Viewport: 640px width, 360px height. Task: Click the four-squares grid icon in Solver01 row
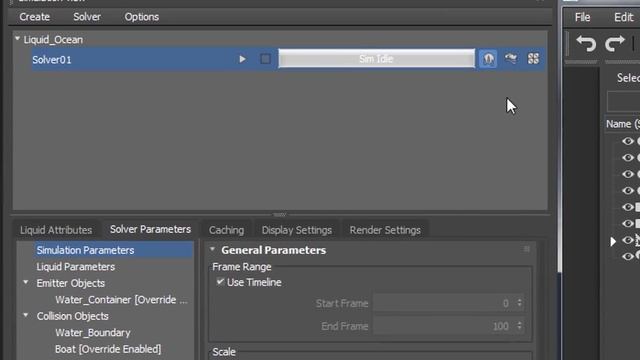533,59
